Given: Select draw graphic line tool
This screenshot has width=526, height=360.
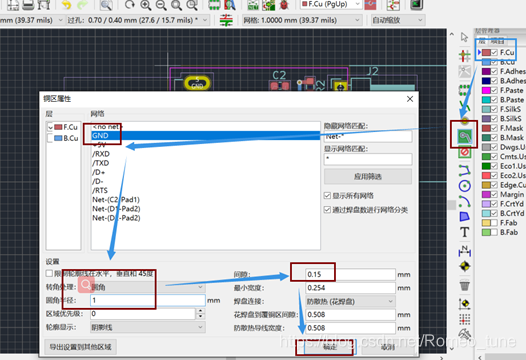Looking at the screenshot, I should pyautogui.click(x=465, y=170).
